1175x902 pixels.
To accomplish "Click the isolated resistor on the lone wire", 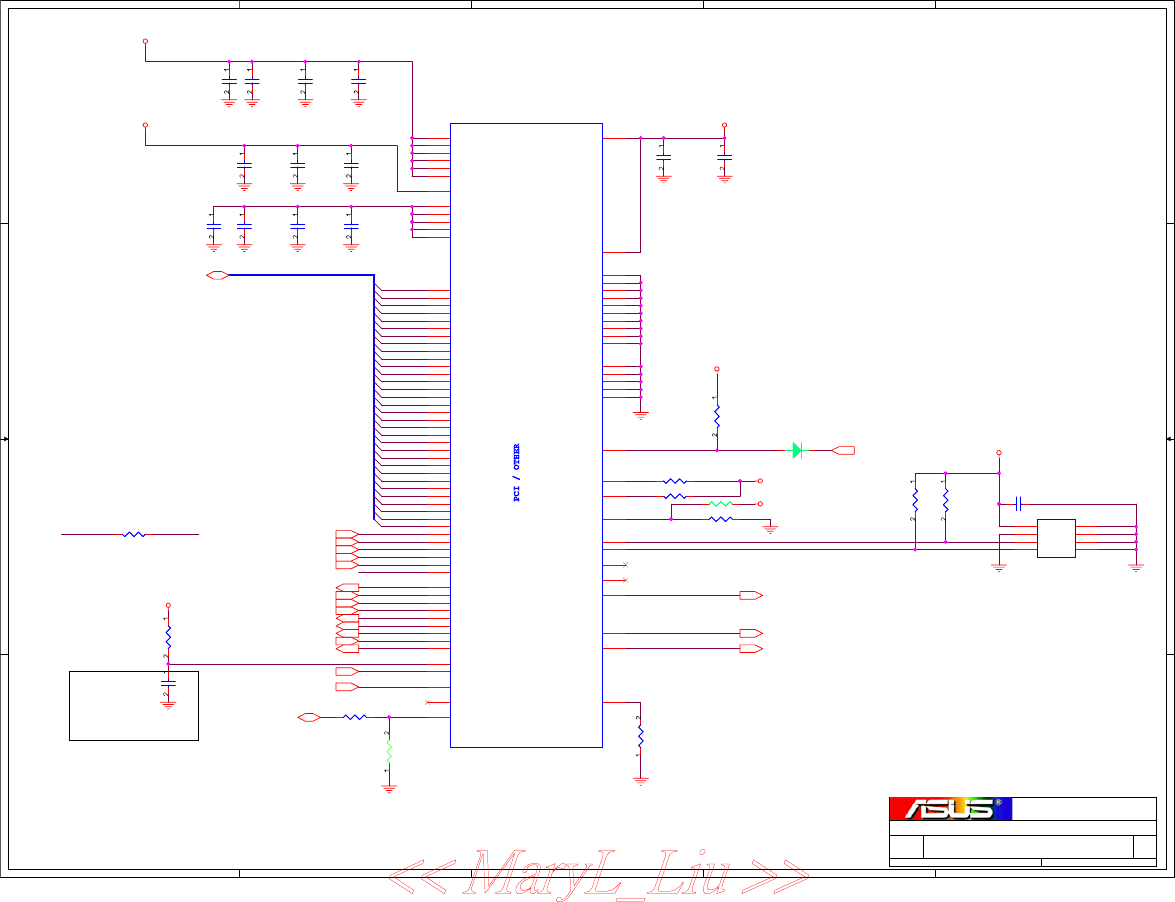I will (x=133, y=534).
